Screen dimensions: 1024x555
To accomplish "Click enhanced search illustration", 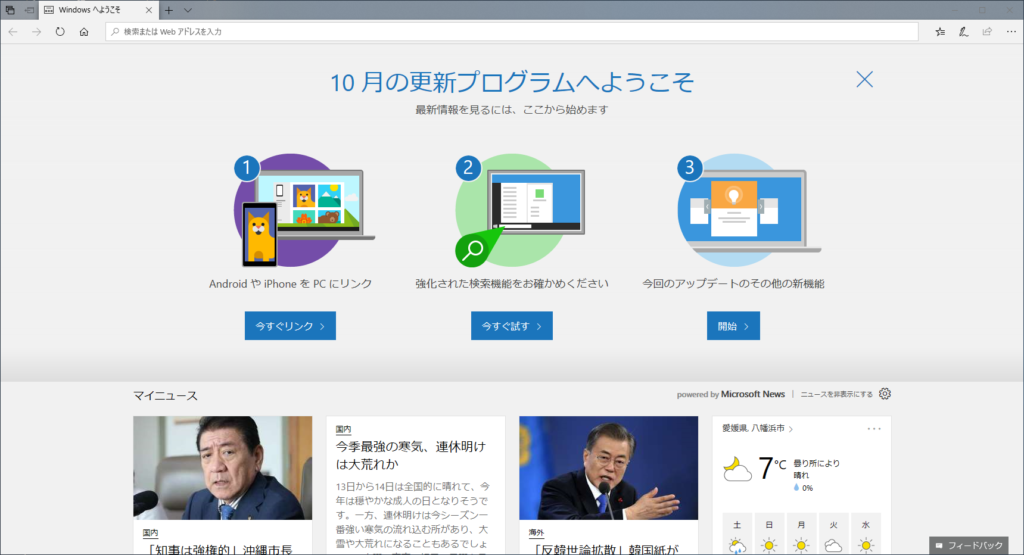I will 520,210.
